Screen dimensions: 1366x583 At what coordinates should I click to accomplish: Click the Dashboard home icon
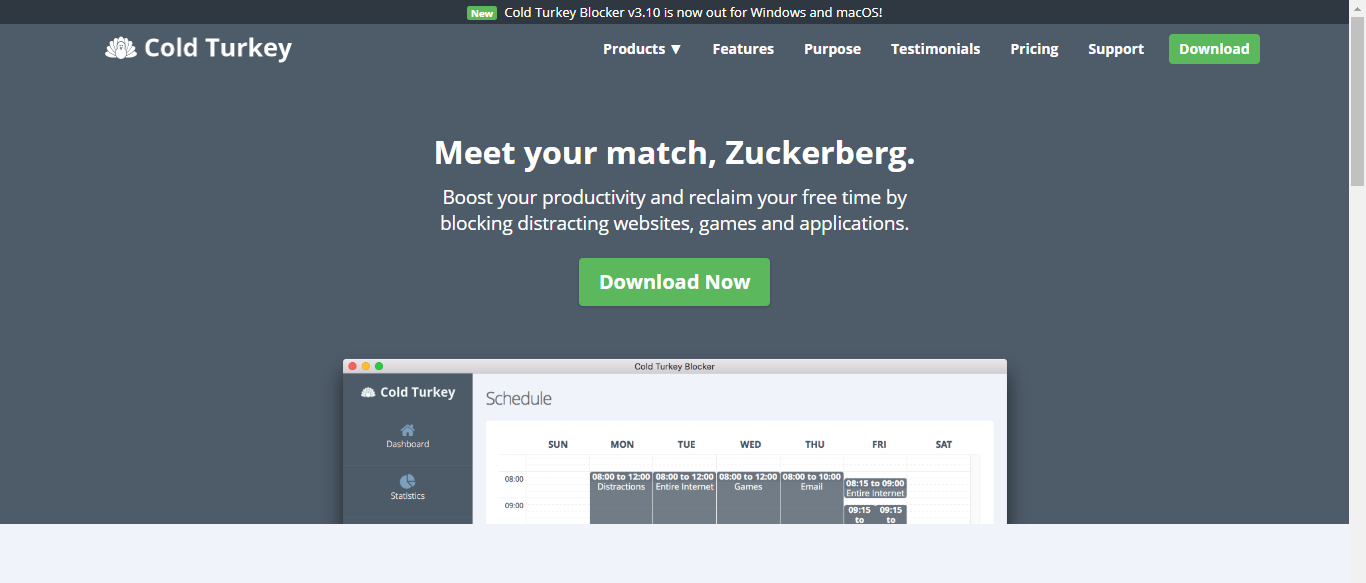[408, 430]
